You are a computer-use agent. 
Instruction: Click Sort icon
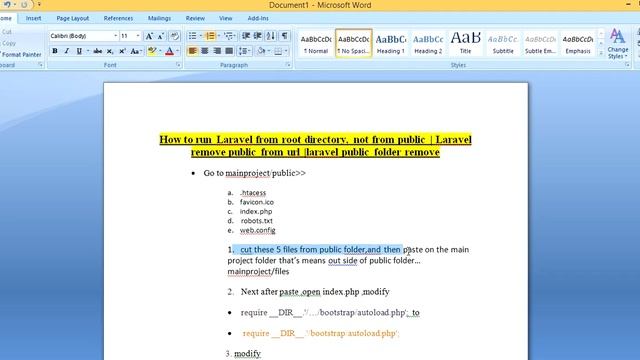coord(271,36)
